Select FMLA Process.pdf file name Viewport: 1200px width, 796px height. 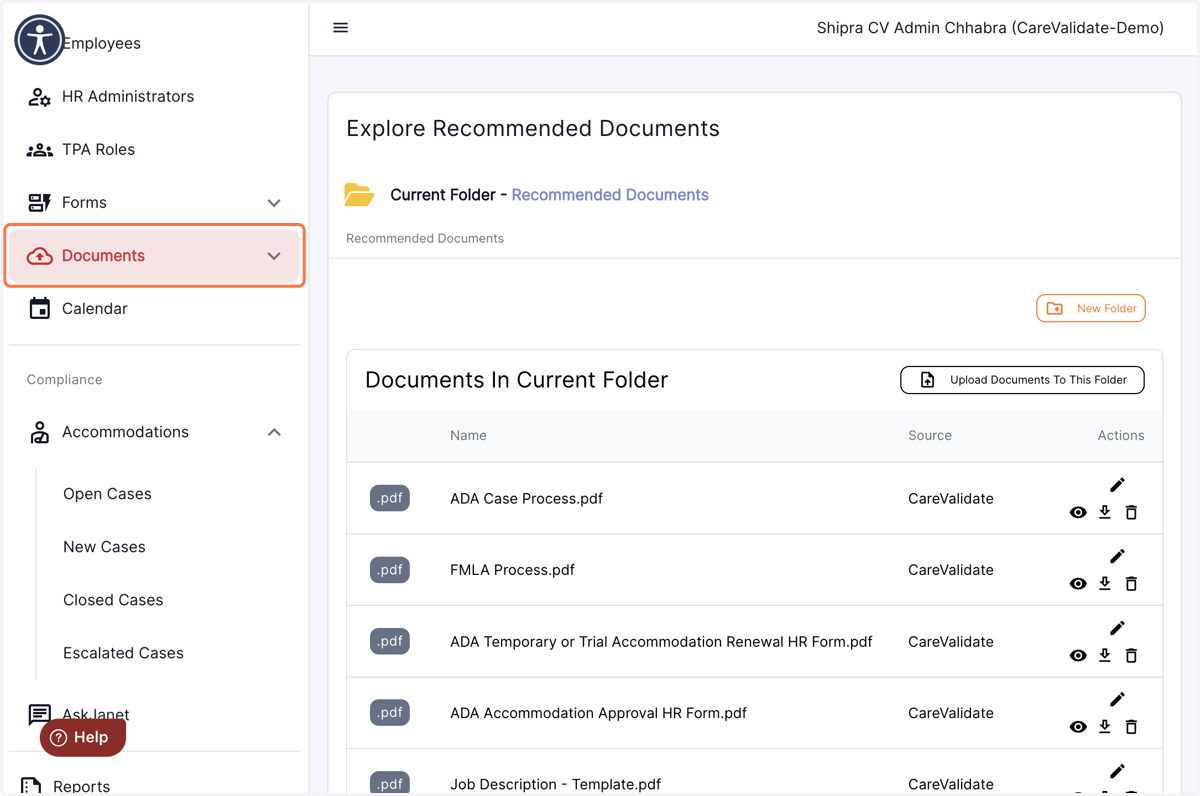tap(512, 570)
